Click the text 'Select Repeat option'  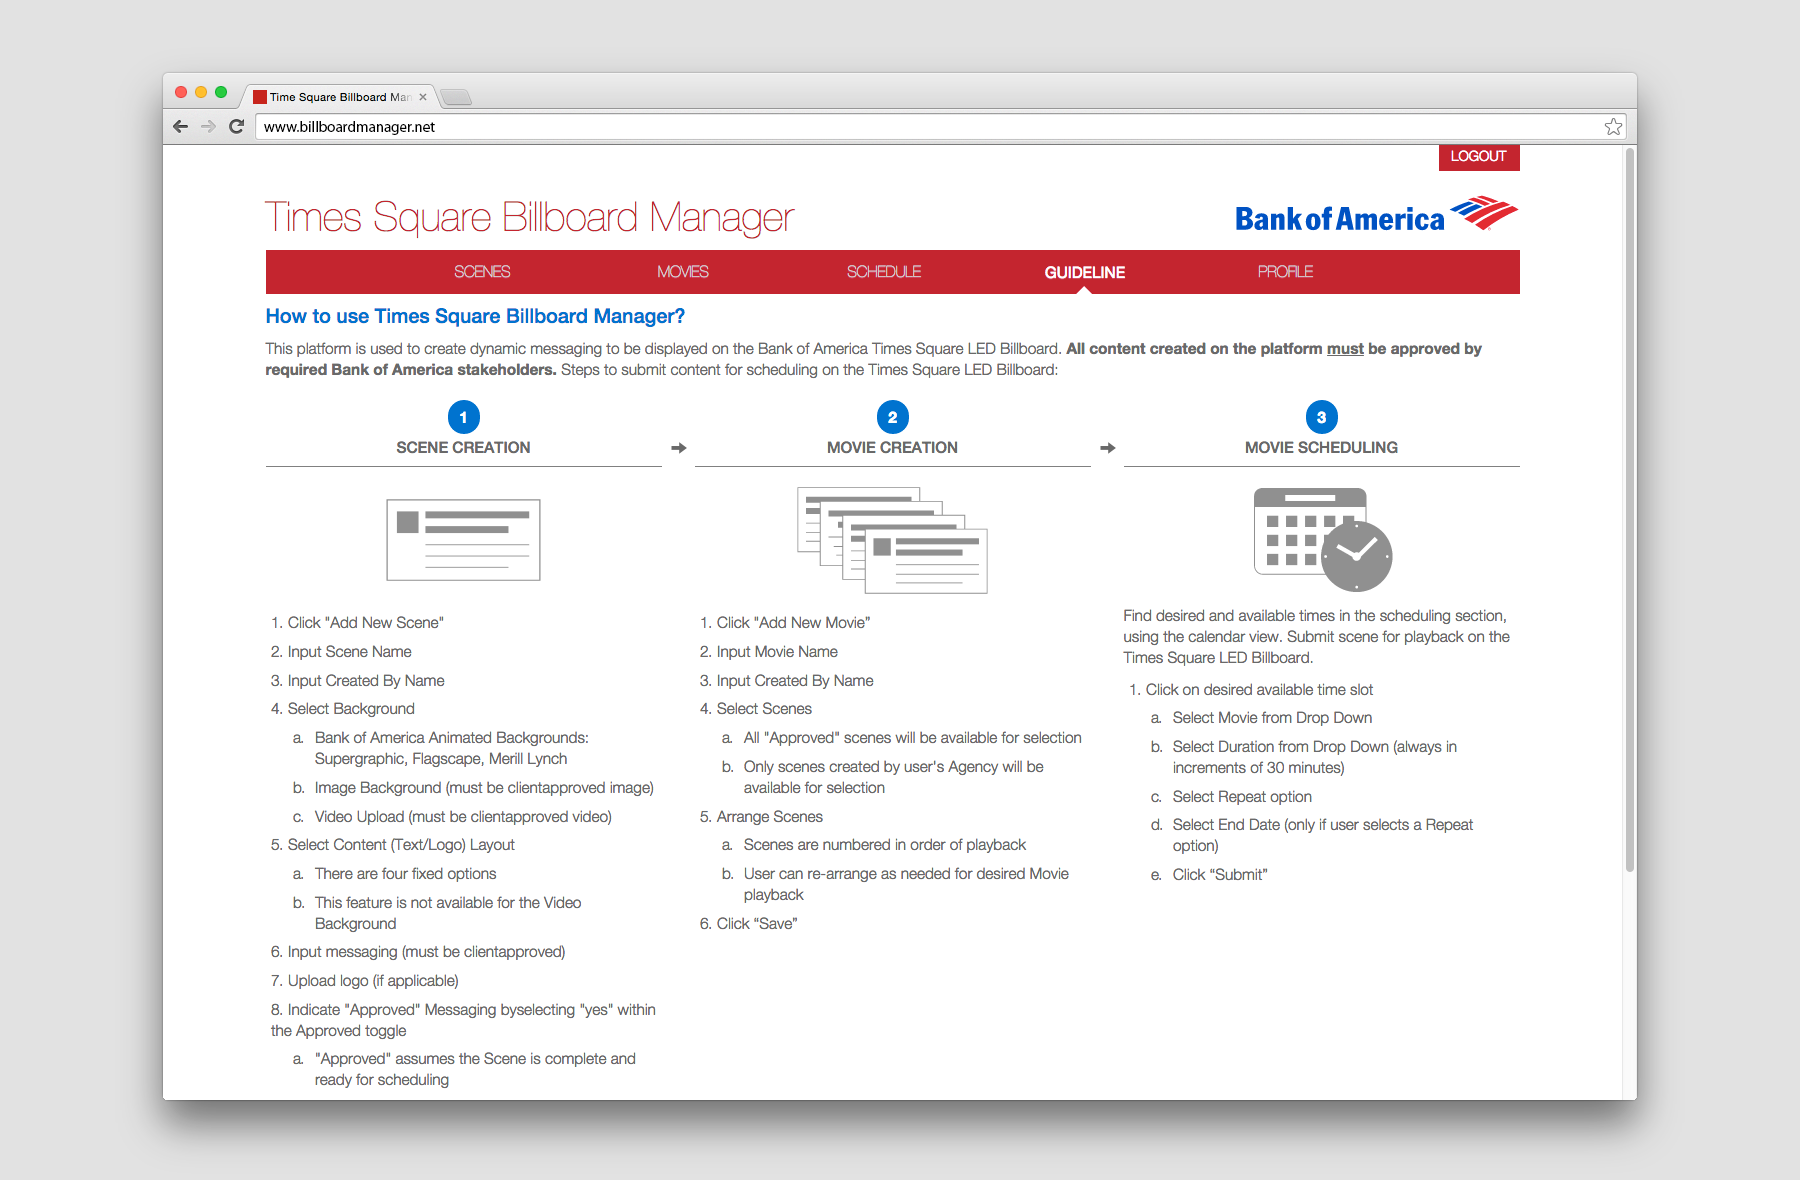coord(1242,797)
